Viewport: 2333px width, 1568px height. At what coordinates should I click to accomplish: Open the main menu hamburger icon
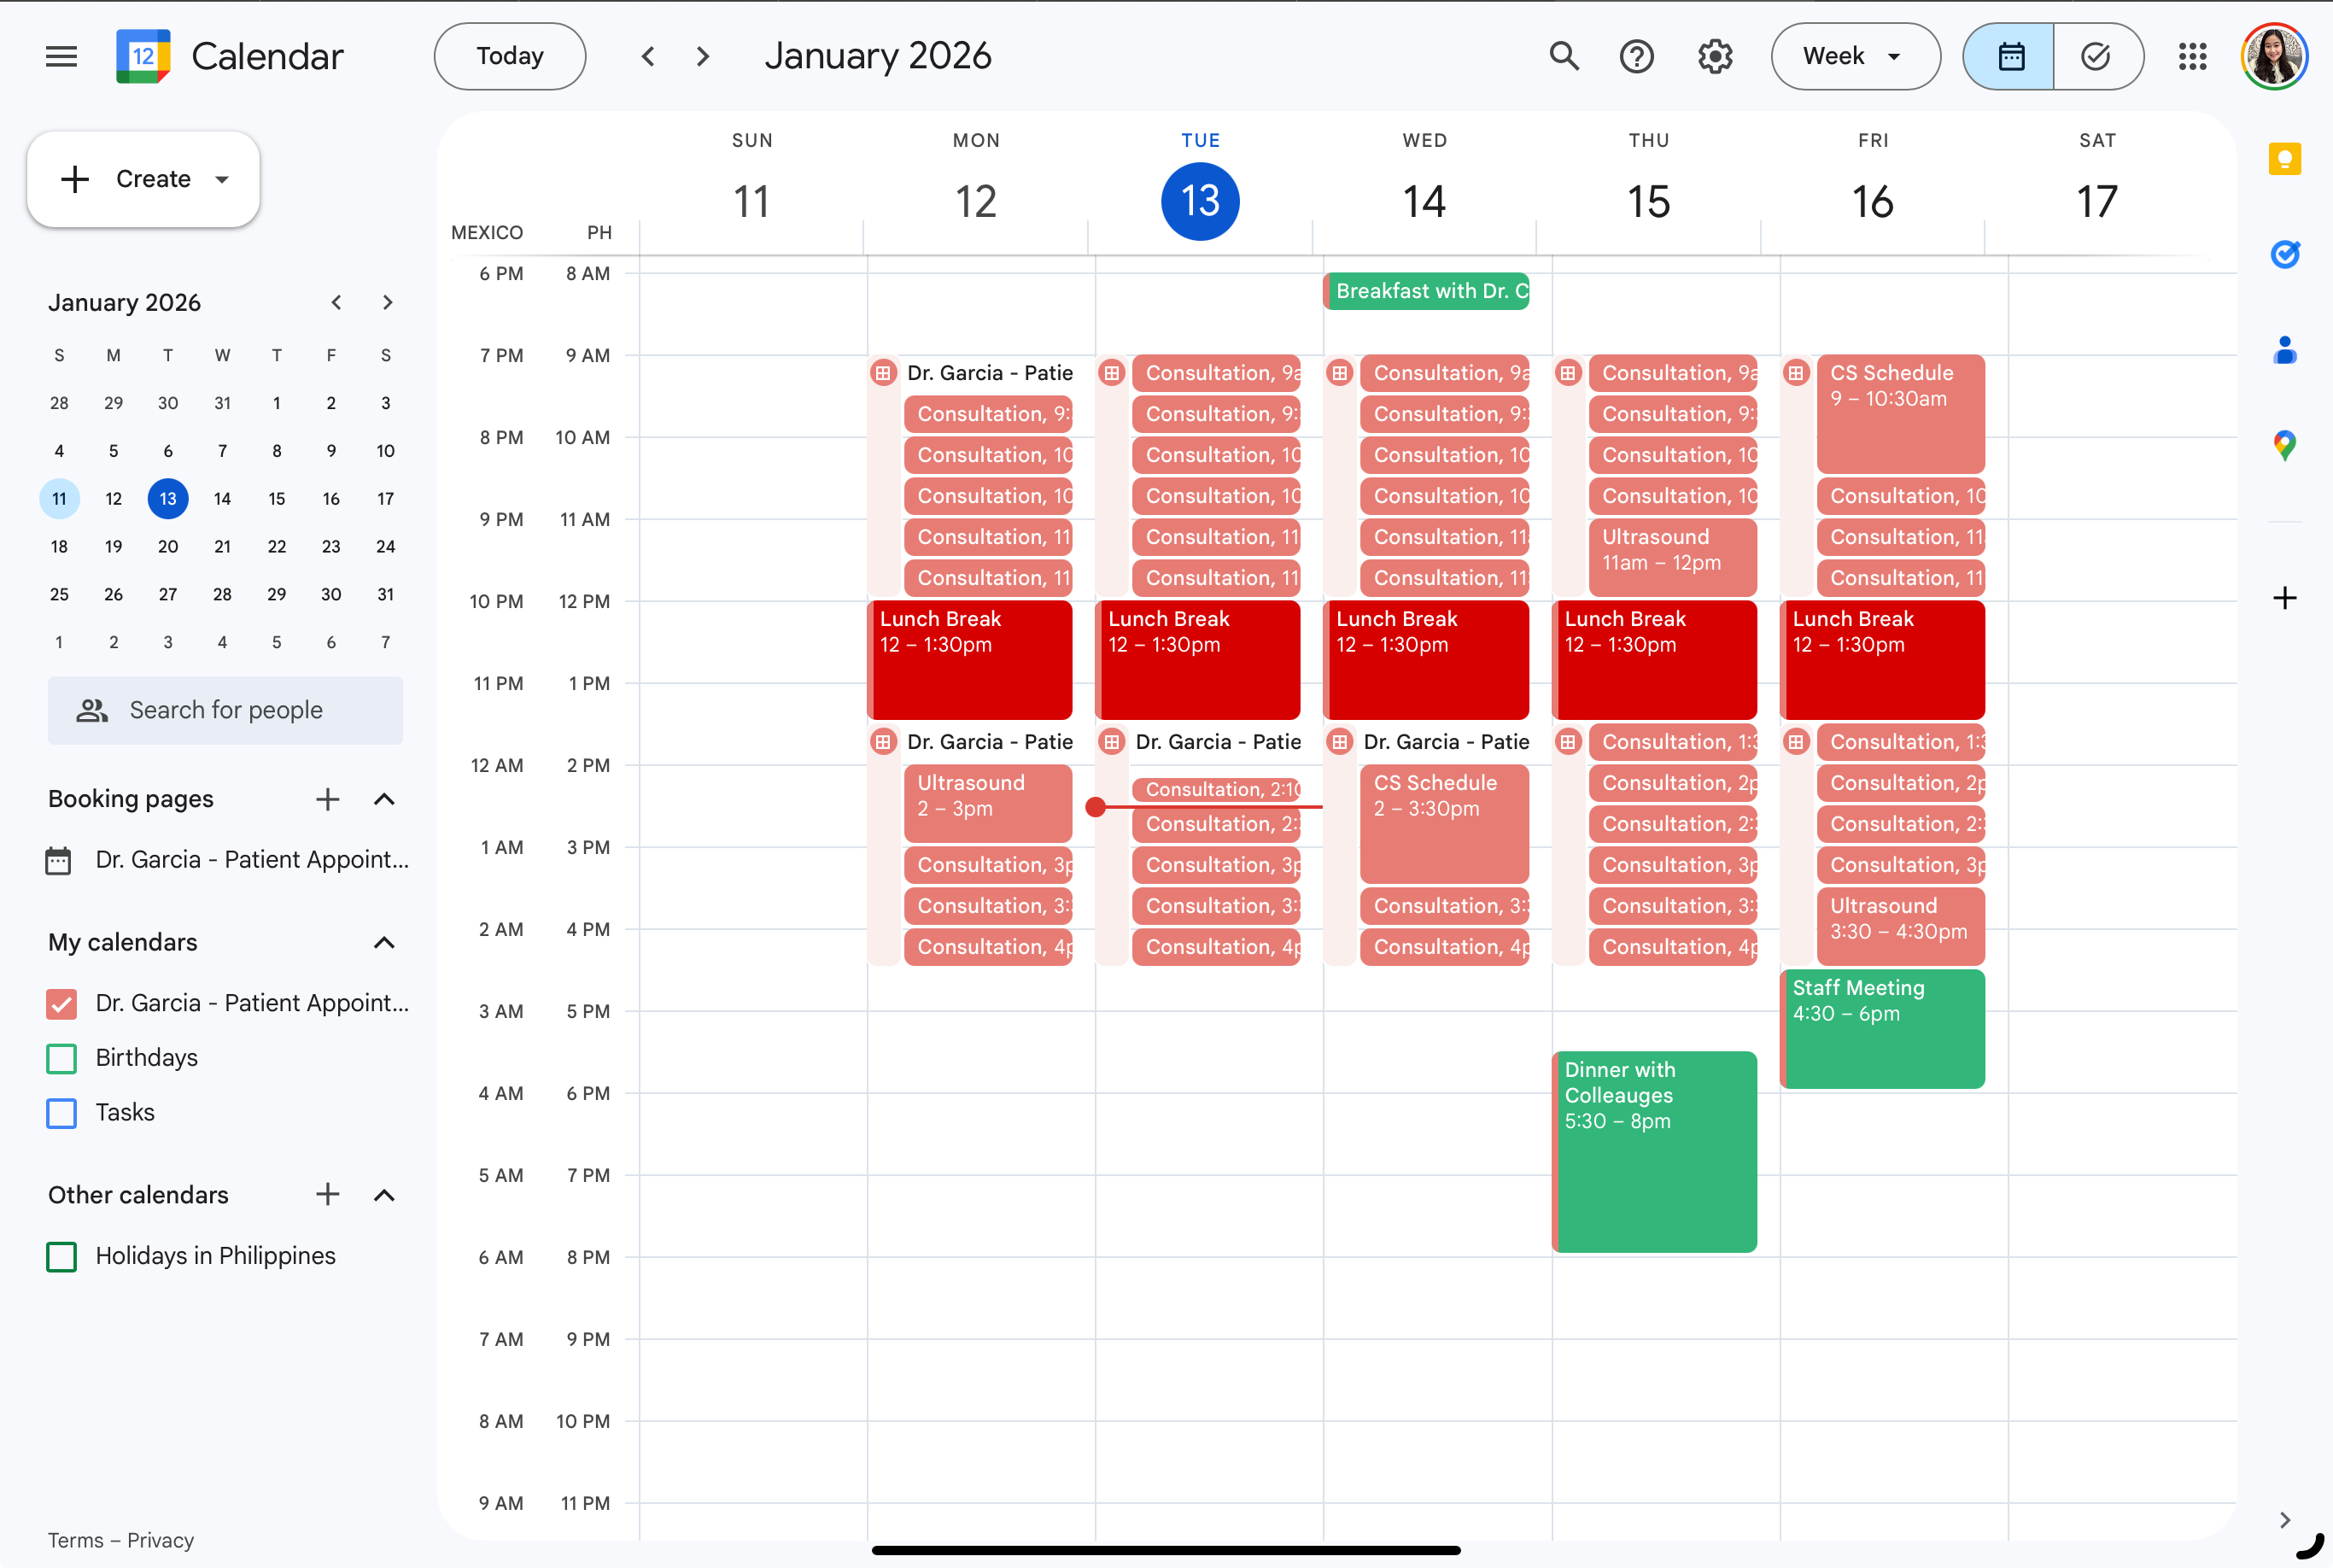61,56
